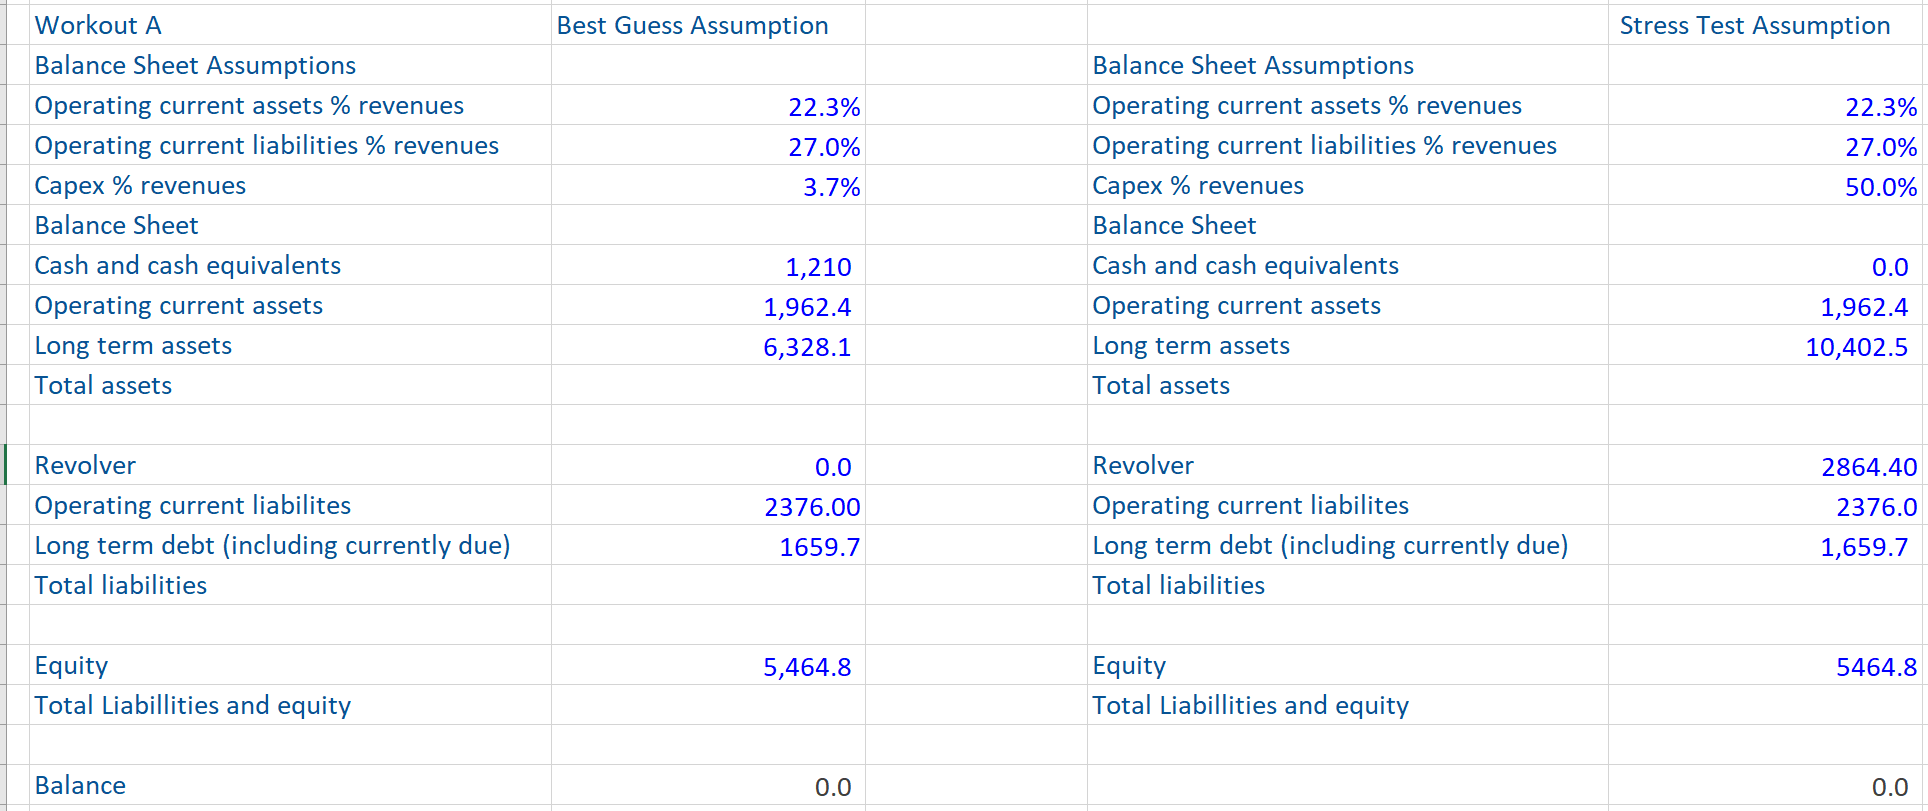Select the "Balance" label cell in the bottom row
The width and height of the screenshot is (1928, 811).
80,786
